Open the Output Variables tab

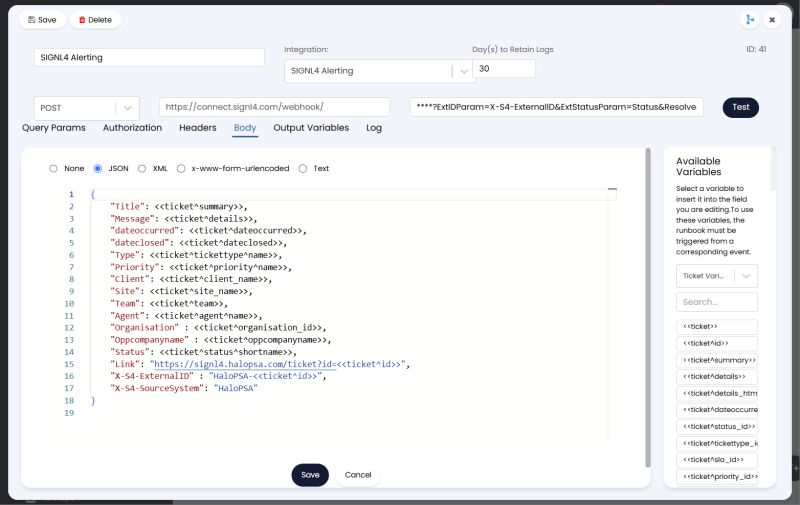point(311,128)
